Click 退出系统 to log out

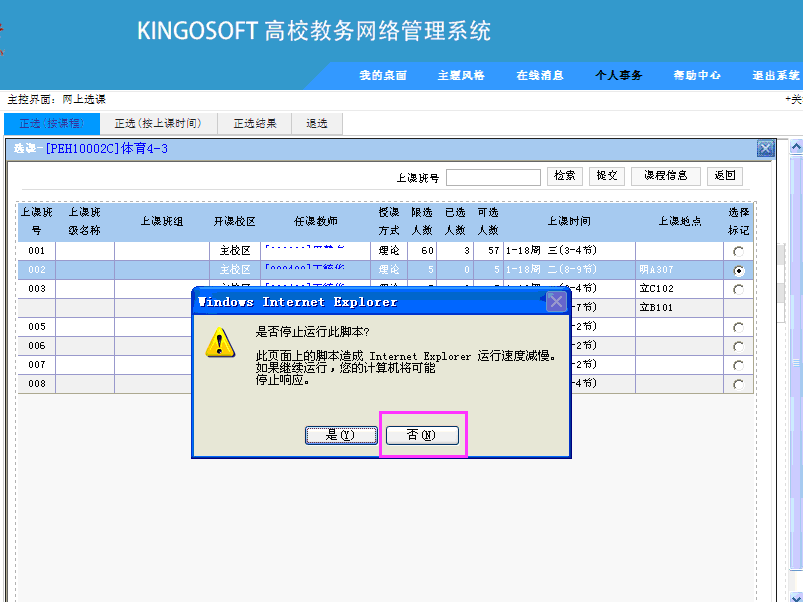[x=776, y=76]
